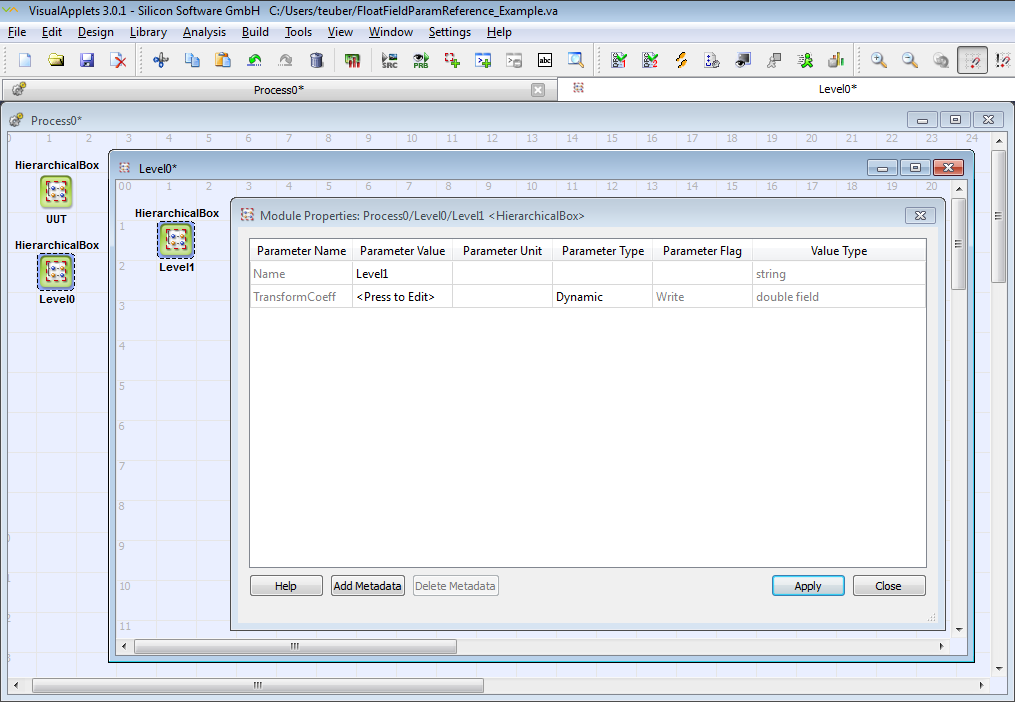Open the Analysis menu
The width and height of the screenshot is (1015, 702).
click(x=204, y=32)
